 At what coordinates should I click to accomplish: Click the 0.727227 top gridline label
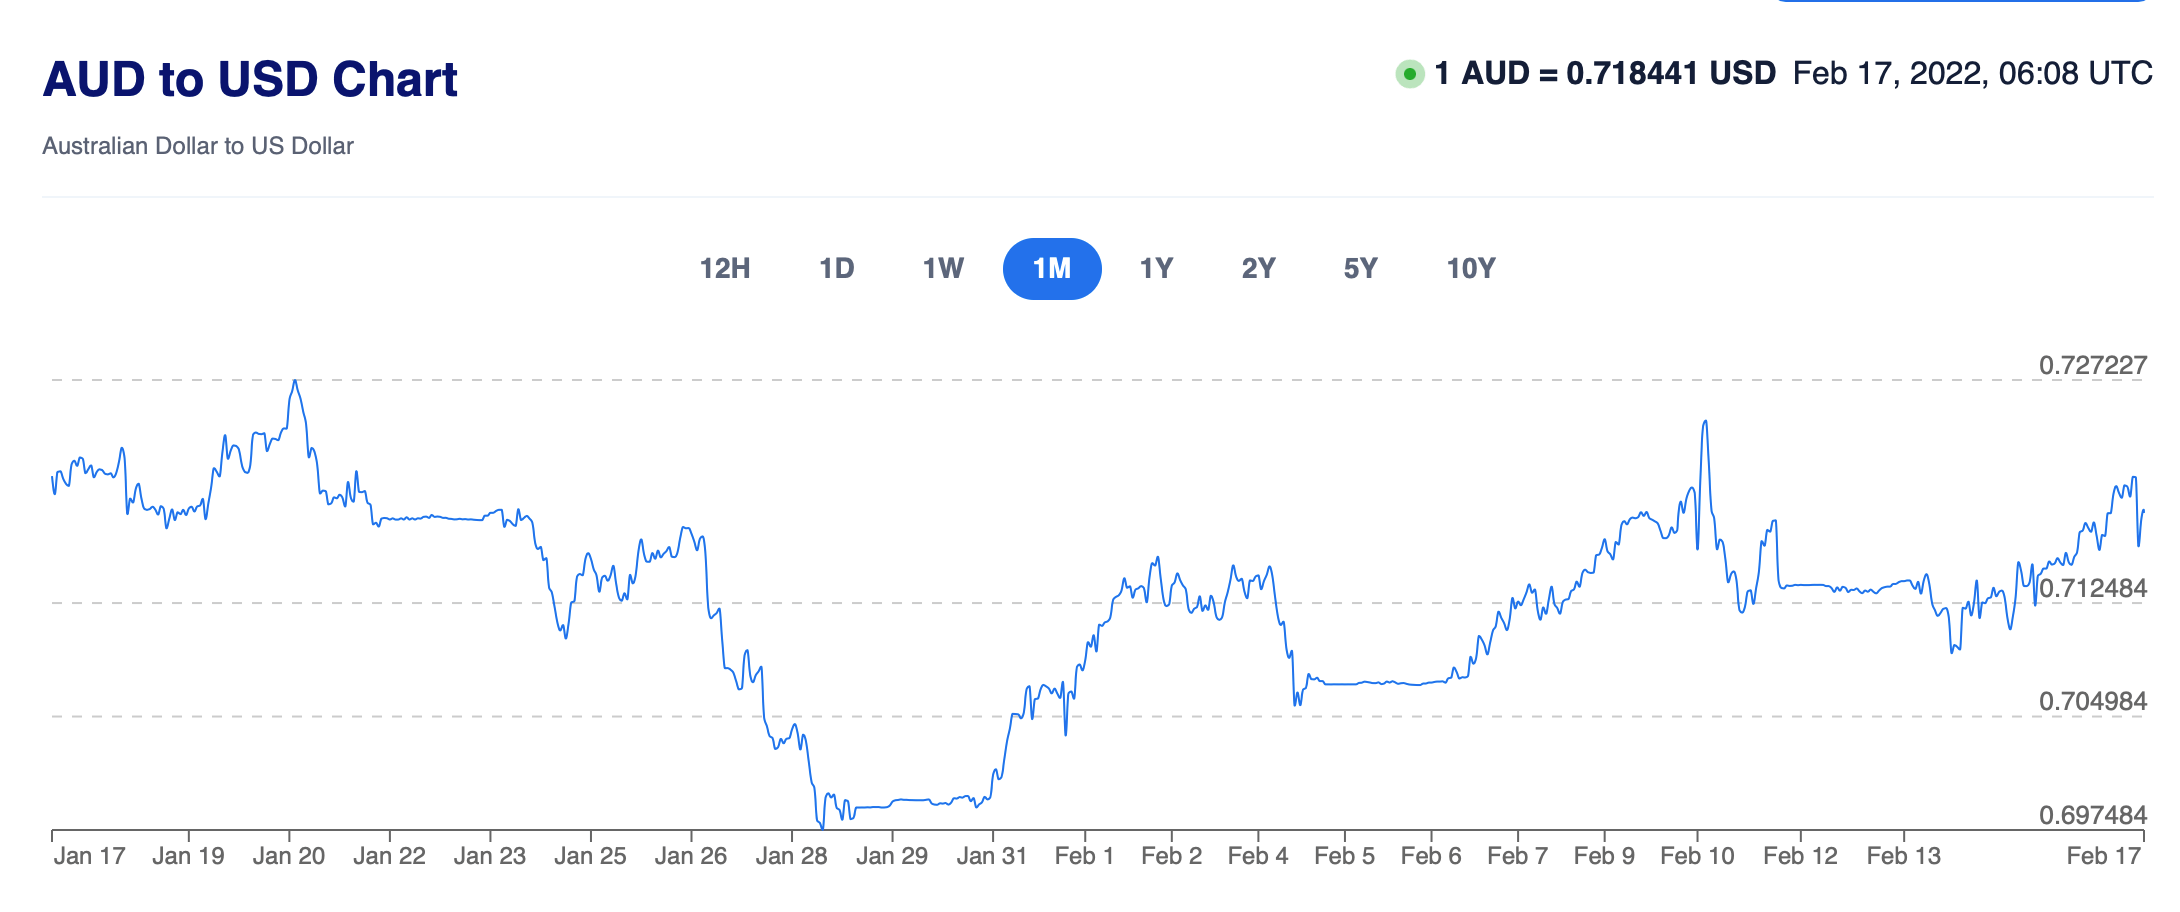pyautogui.click(x=2092, y=365)
